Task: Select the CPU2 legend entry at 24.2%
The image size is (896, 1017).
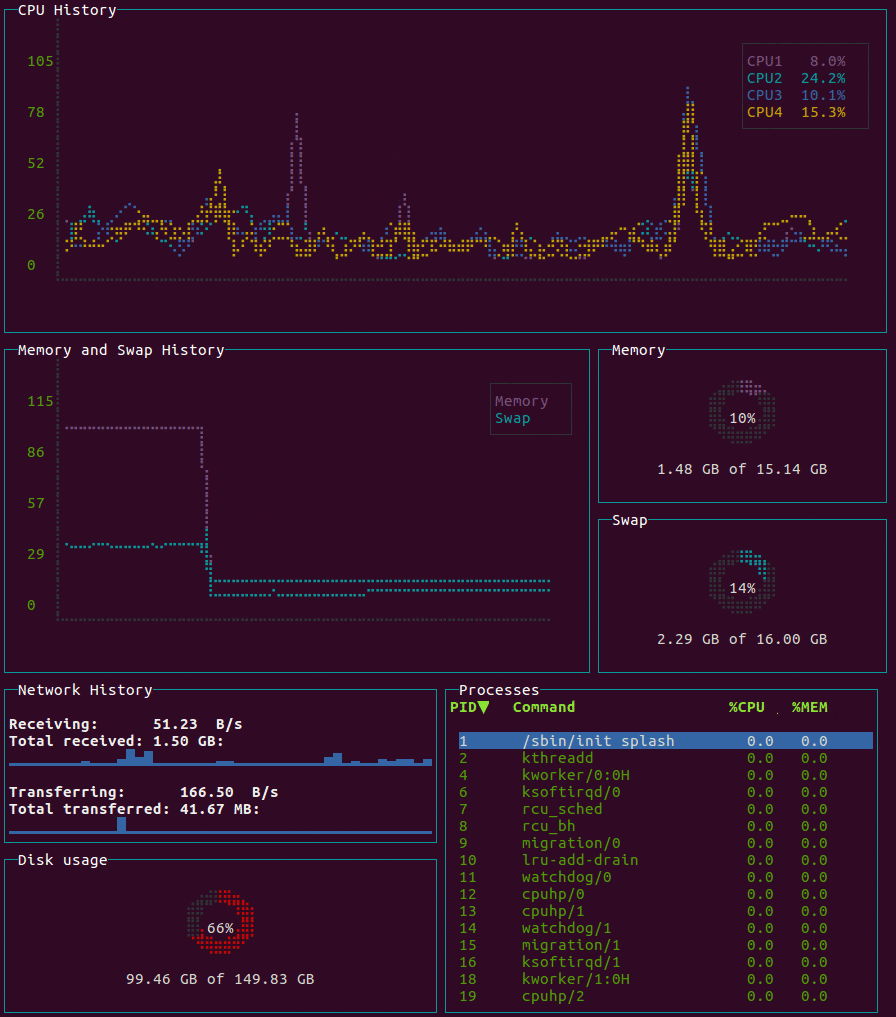Action: point(796,78)
